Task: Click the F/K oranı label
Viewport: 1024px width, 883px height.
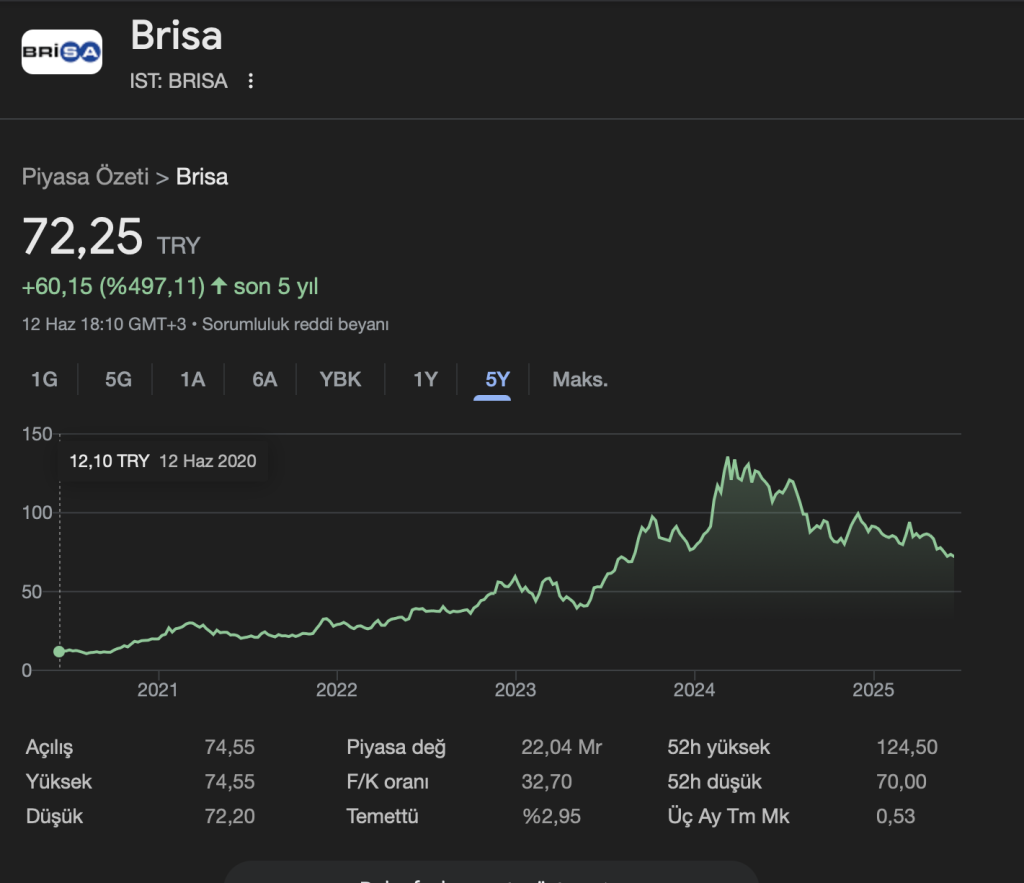Action: click(387, 782)
